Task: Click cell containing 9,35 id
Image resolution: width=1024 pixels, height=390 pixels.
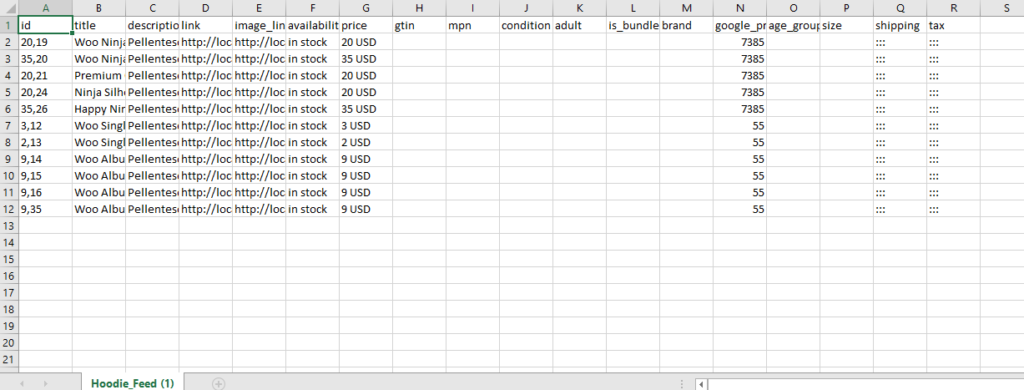Action: (x=46, y=209)
